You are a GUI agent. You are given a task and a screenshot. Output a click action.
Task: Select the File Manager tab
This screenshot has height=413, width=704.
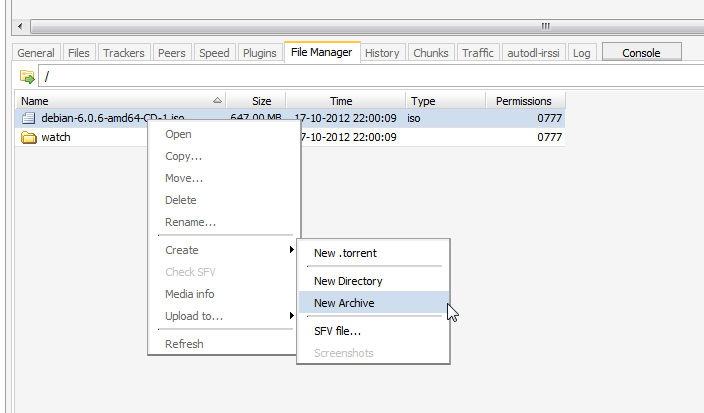[x=322, y=52]
